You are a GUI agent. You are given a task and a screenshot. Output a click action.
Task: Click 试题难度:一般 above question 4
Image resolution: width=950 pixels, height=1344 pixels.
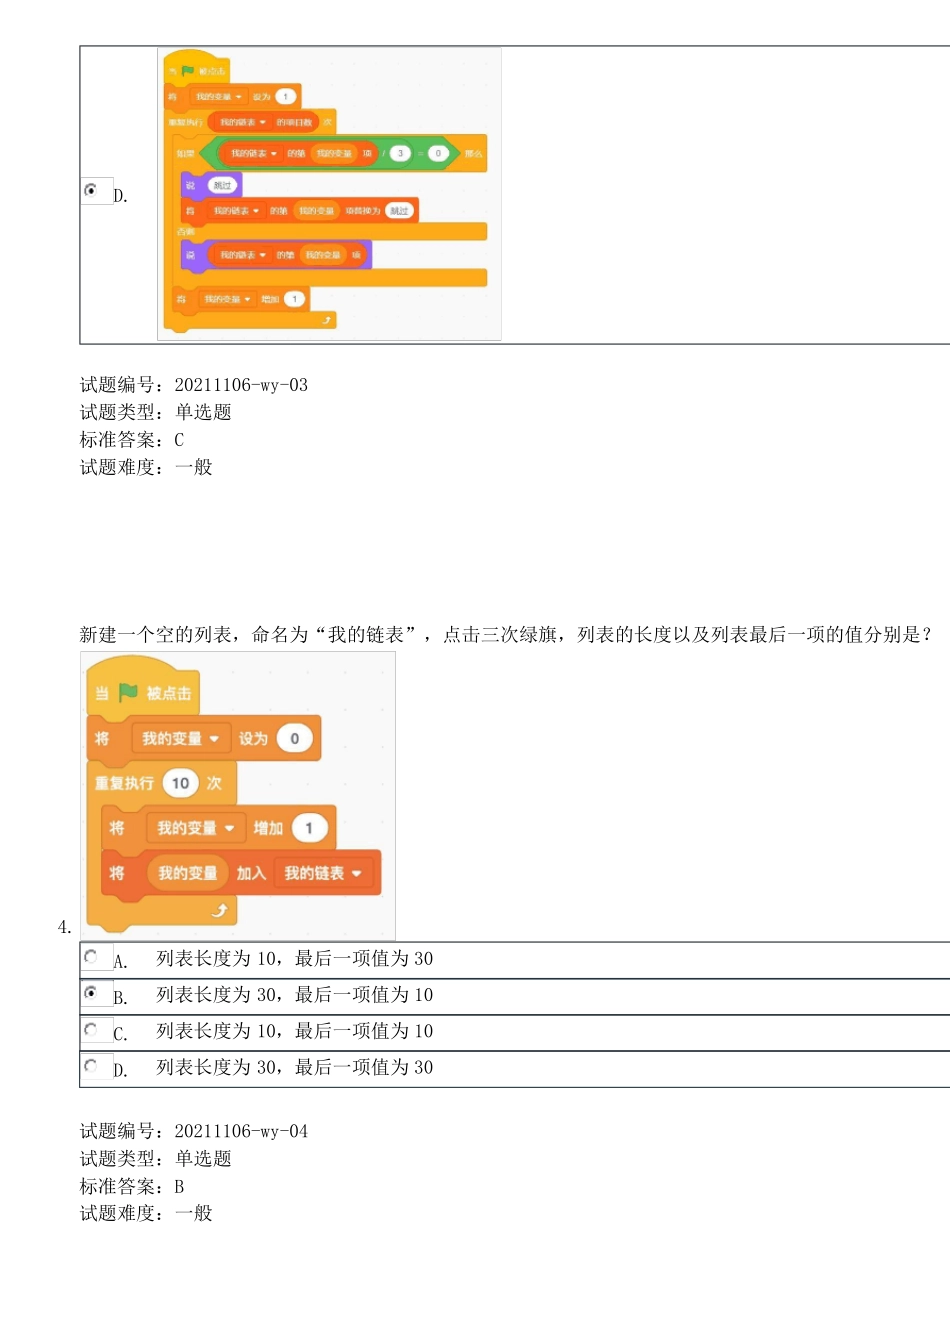click(x=146, y=467)
